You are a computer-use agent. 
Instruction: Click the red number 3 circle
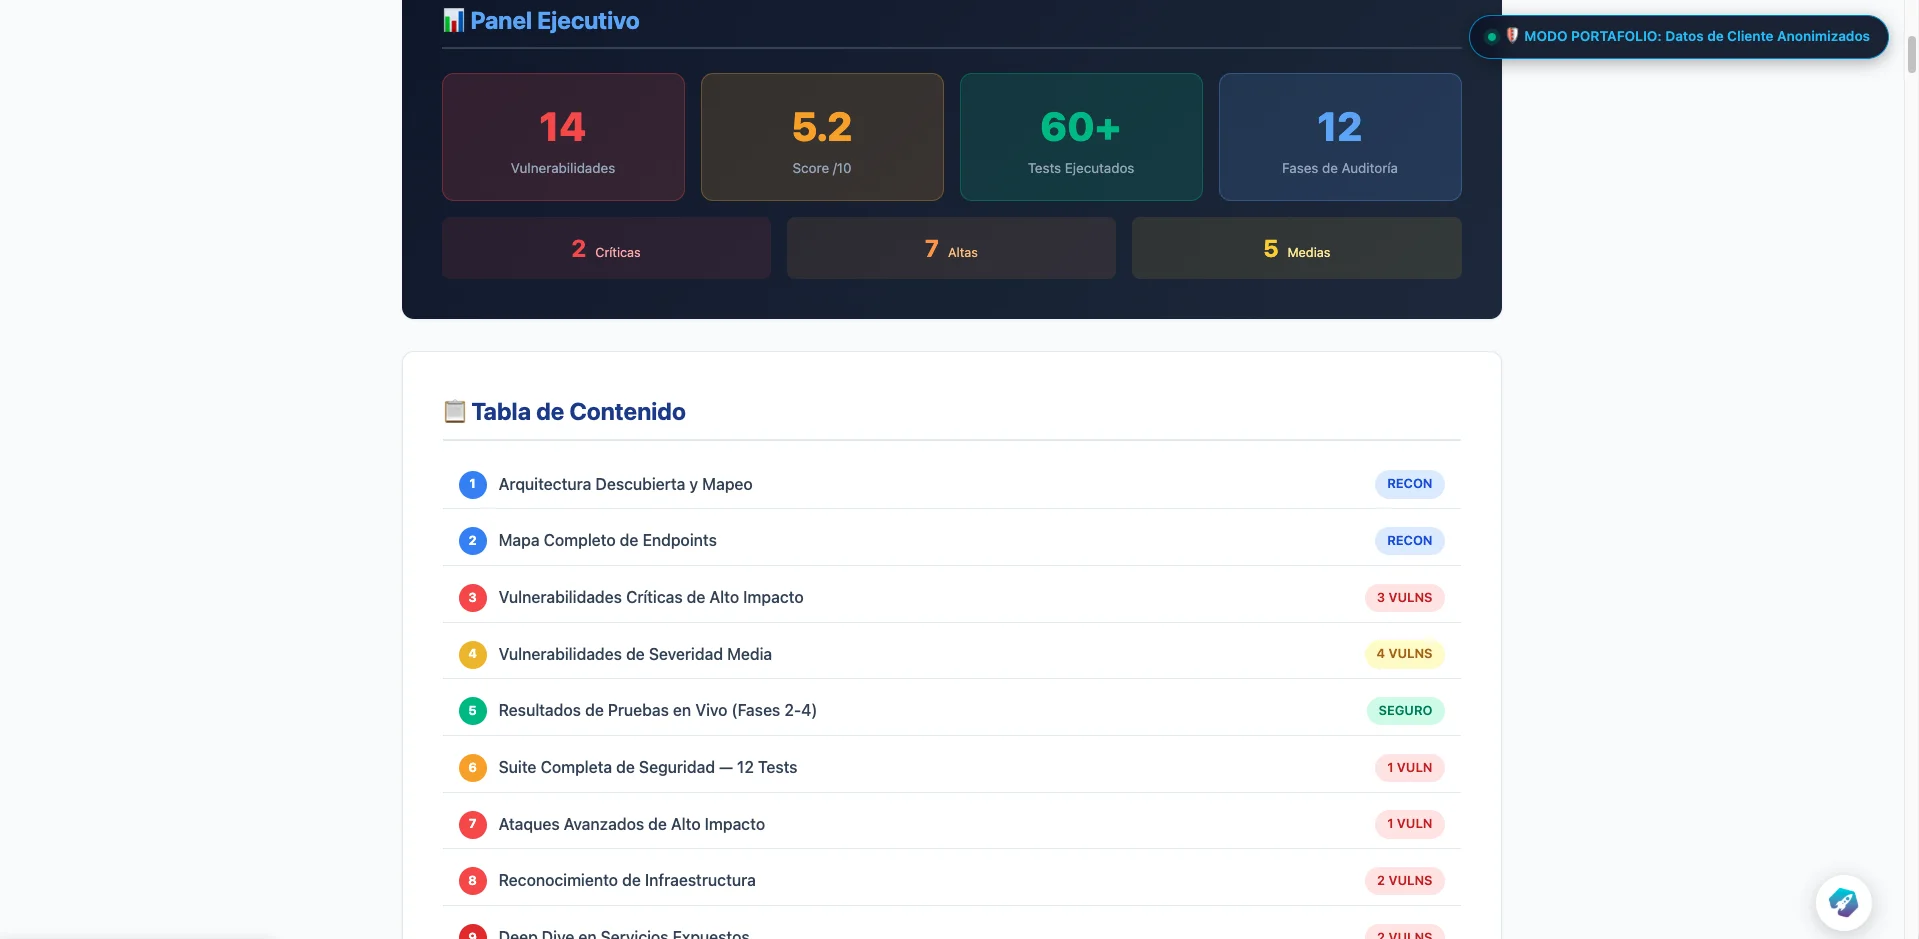tap(473, 597)
